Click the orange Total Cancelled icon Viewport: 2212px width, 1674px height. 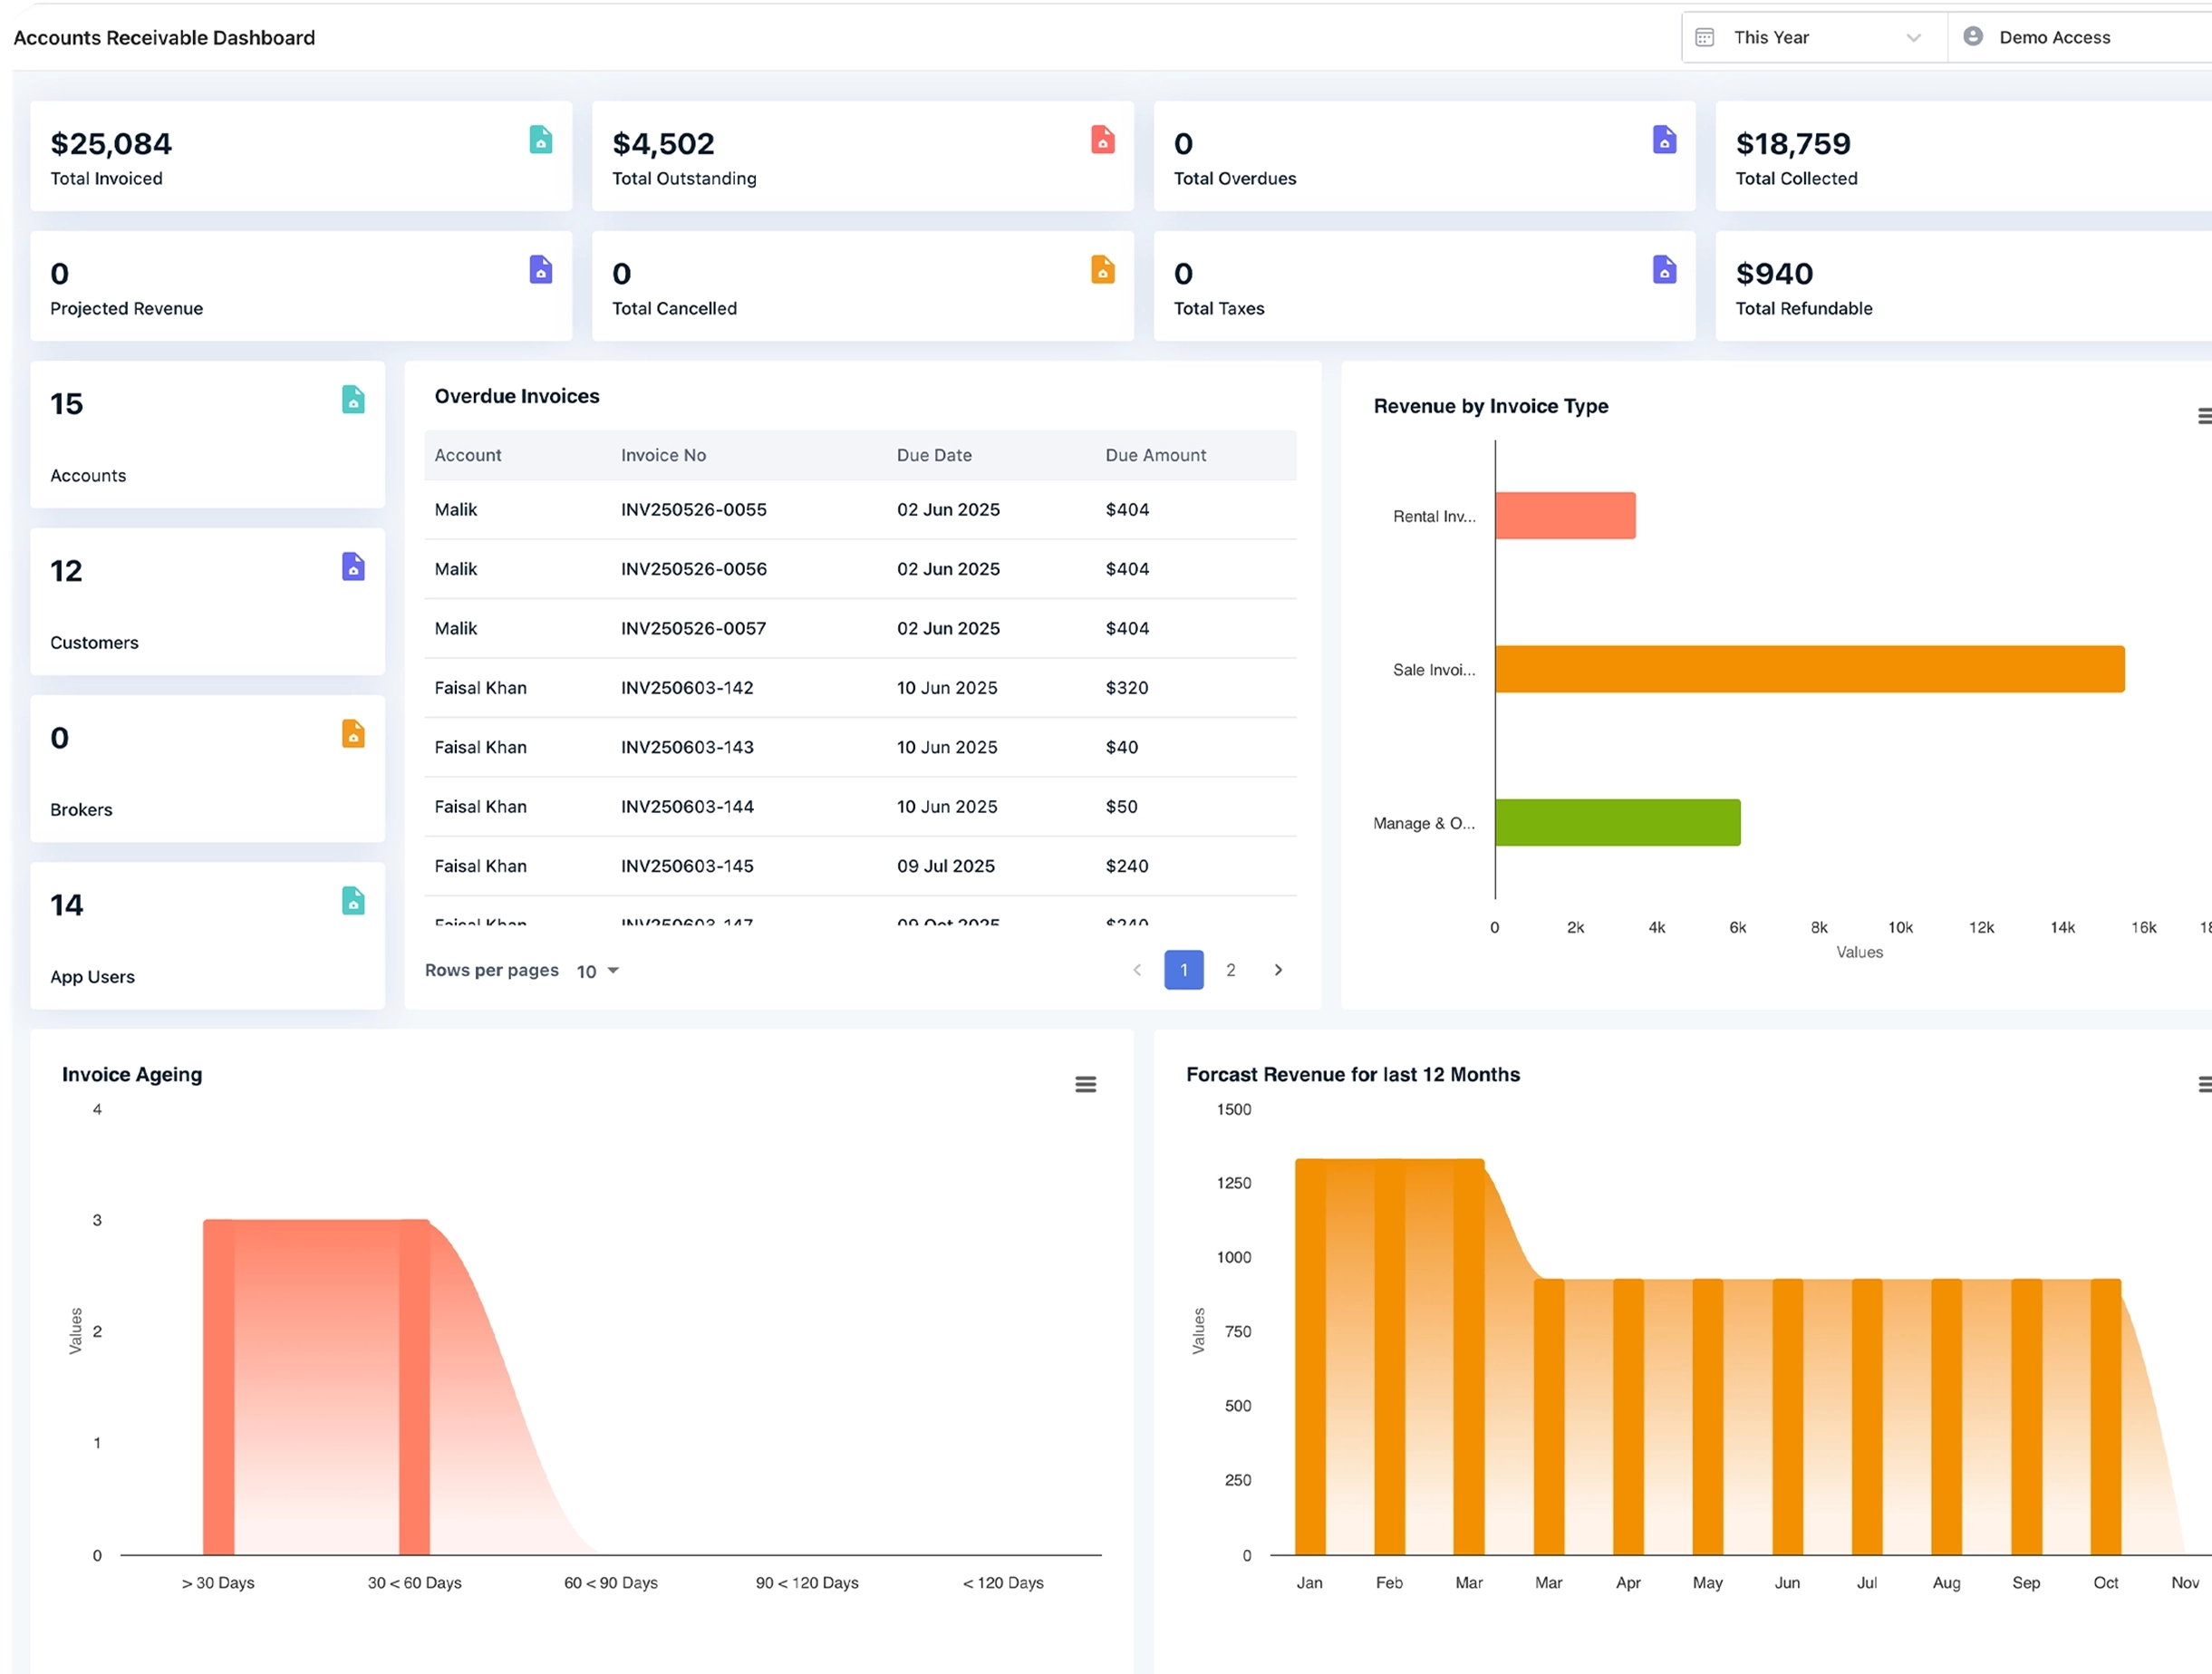tap(1102, 270)
